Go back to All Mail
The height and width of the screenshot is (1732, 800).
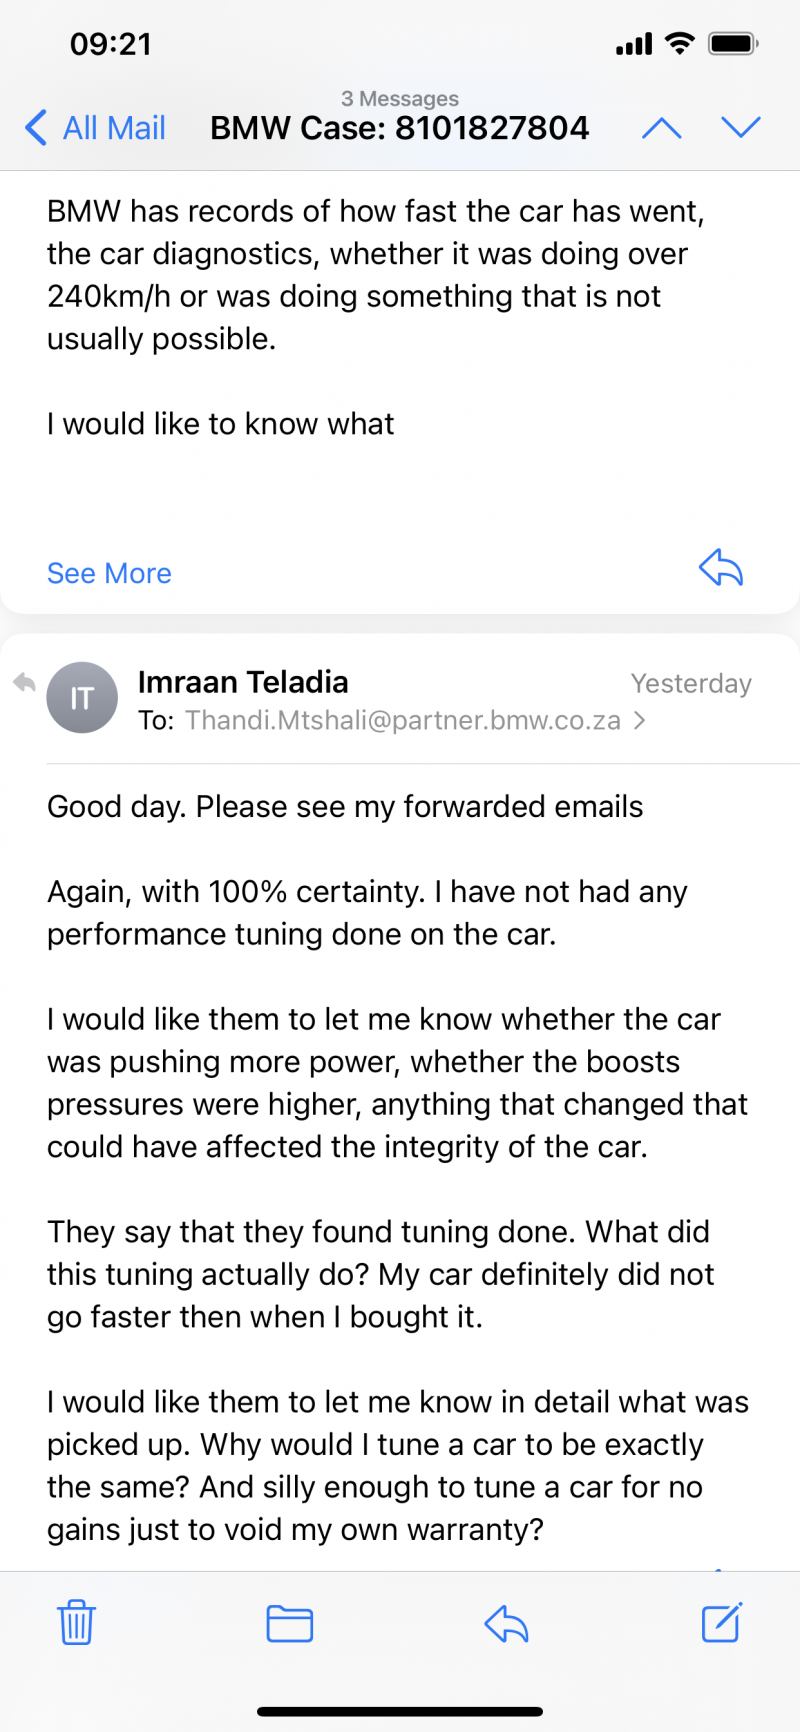(x=96, y=128)
